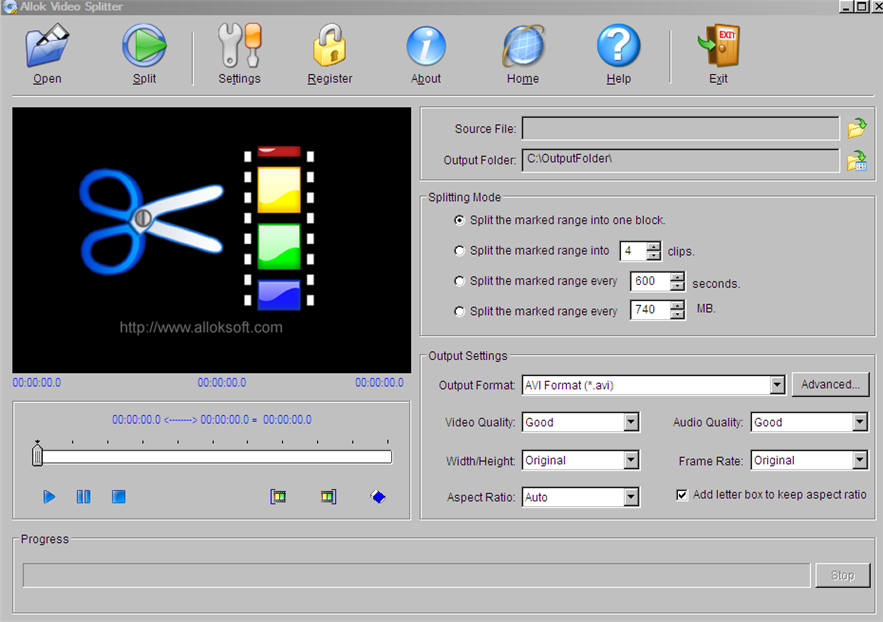Pause playback with the pause button
This screenshot has height=622, width=883.
pos(84,497)
